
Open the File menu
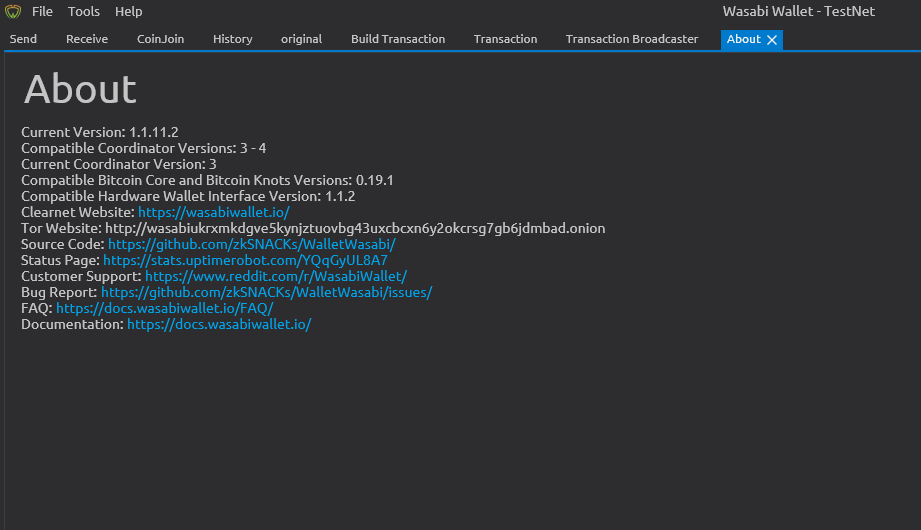point(42,11)
